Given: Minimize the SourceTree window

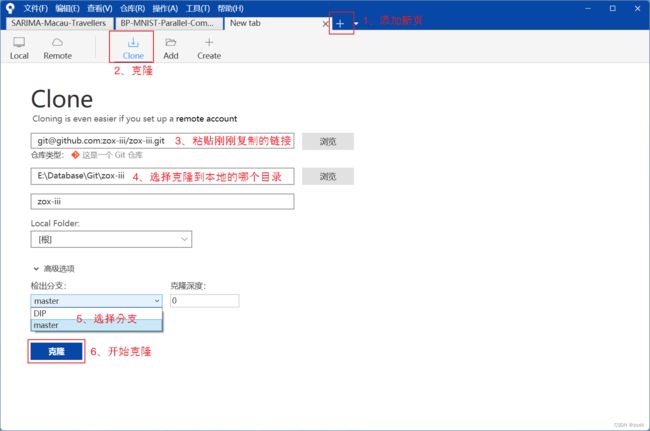Looking at the screenshot, I should [588, 8].
